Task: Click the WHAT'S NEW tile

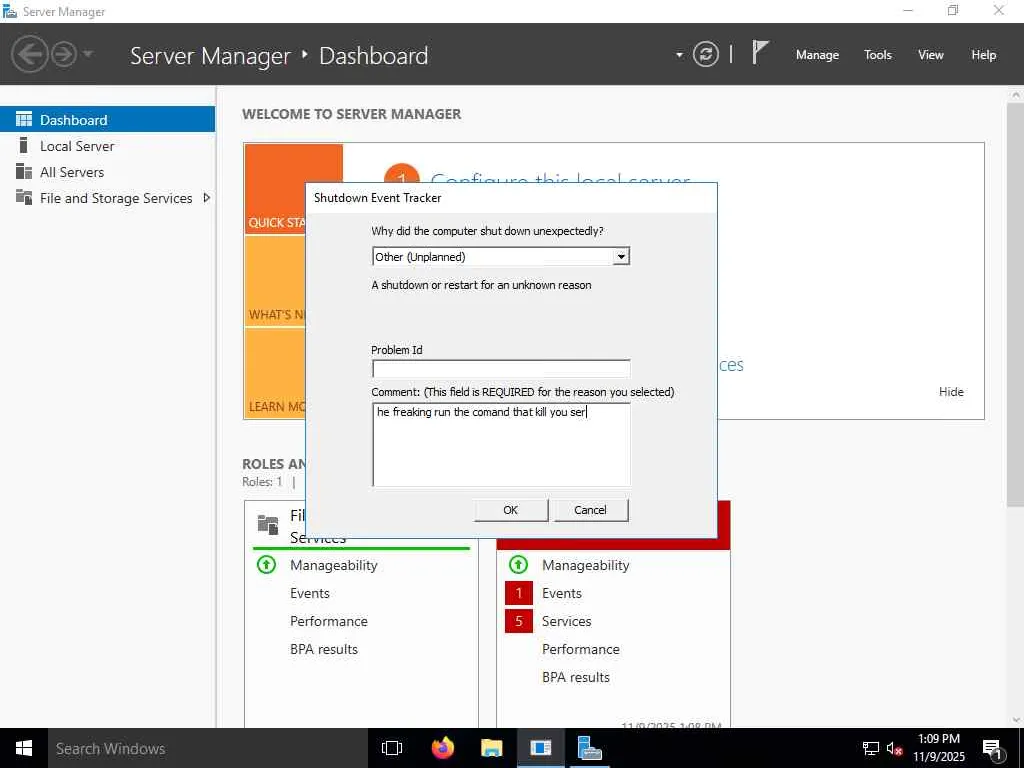Action: (275, 281)
